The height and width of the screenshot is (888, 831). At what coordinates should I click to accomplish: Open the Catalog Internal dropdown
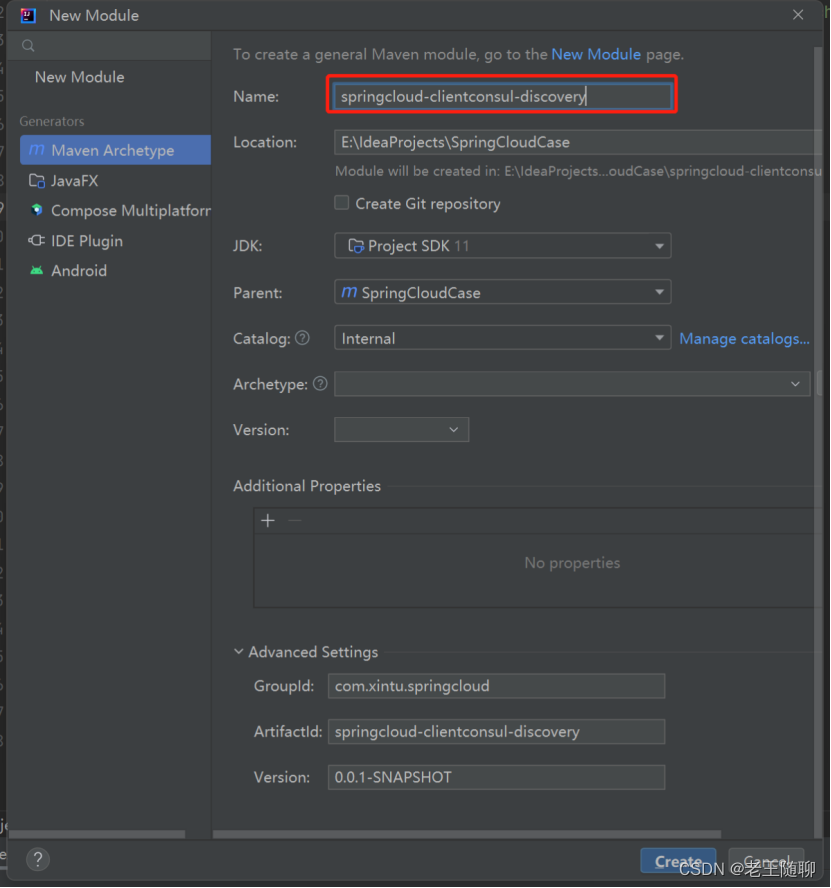(502, 338)
